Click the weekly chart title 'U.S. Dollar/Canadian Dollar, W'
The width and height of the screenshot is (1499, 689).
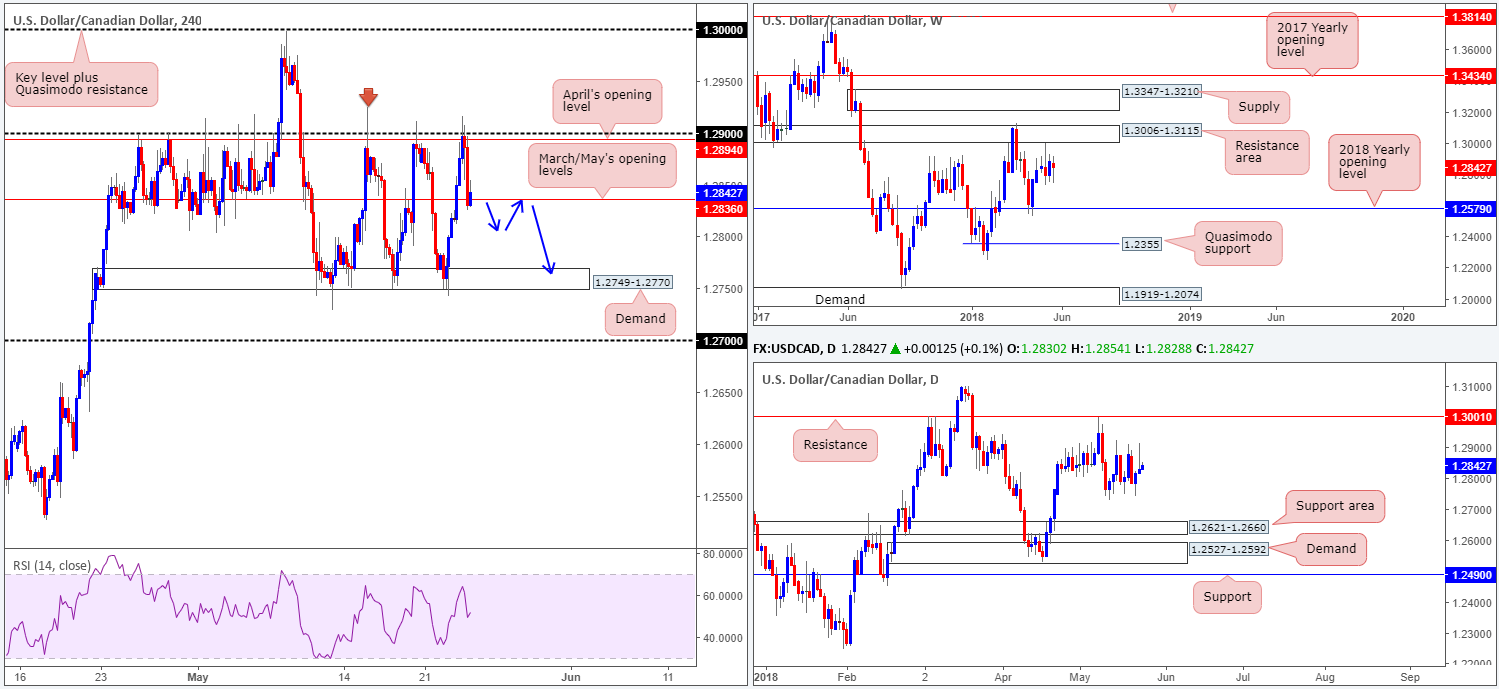[x=852, y=20]
